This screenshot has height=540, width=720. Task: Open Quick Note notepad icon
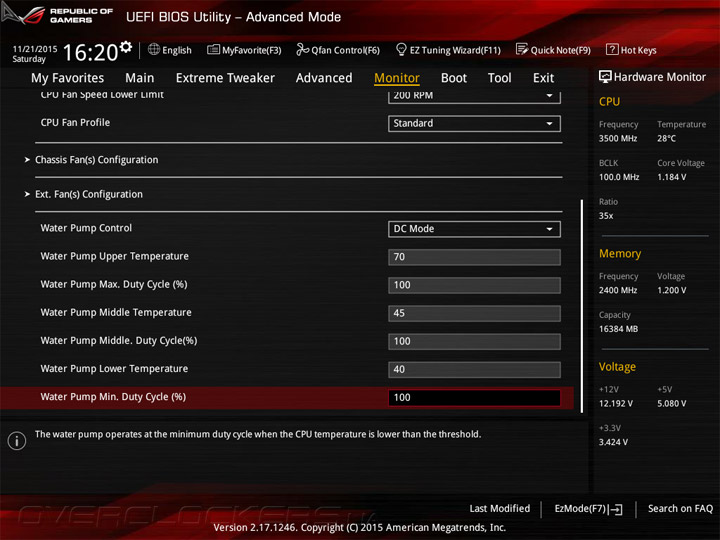click(522, 49)
